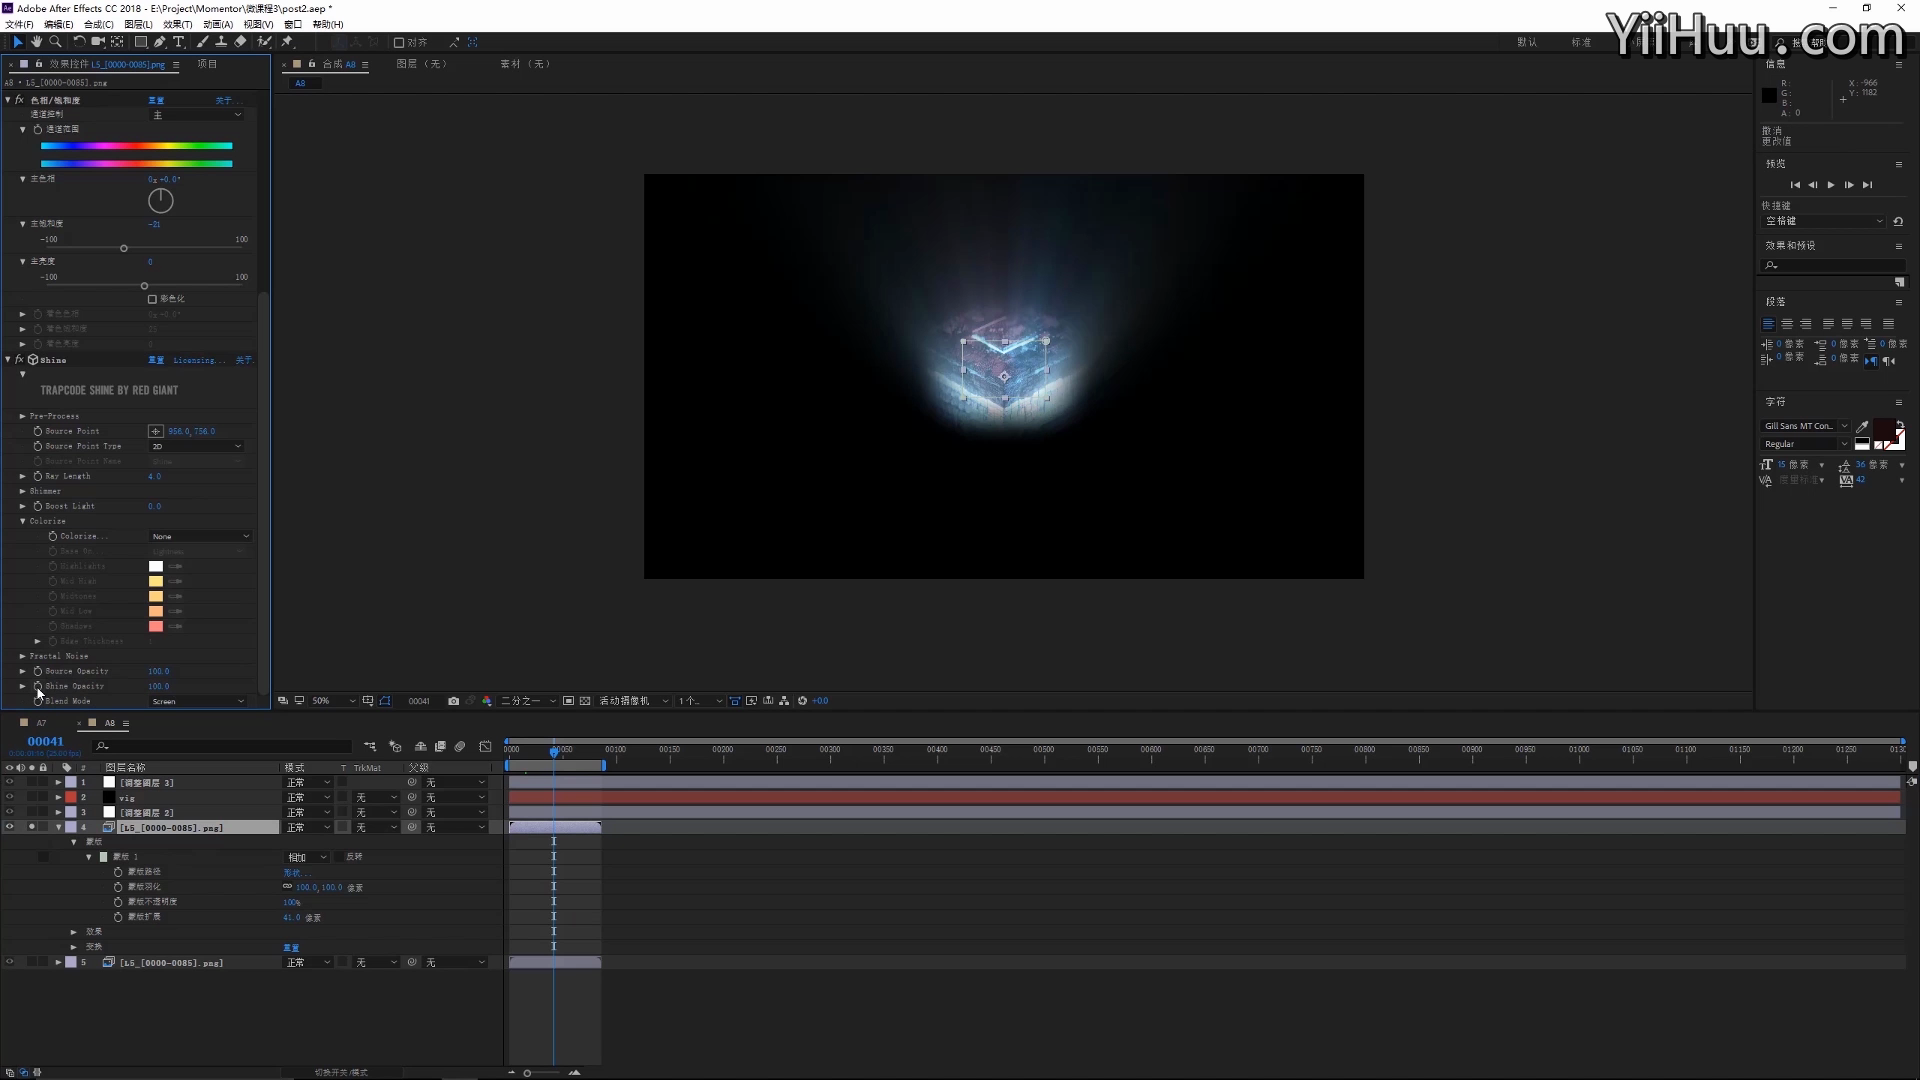Select the Clone Stamp tool

(x=221, y=42)
